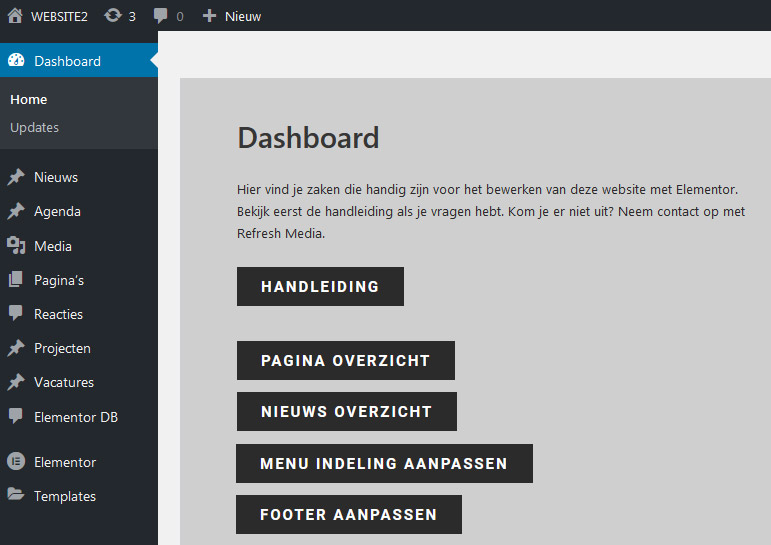Click the Media icon in sidebar

[x=16, y=246]
